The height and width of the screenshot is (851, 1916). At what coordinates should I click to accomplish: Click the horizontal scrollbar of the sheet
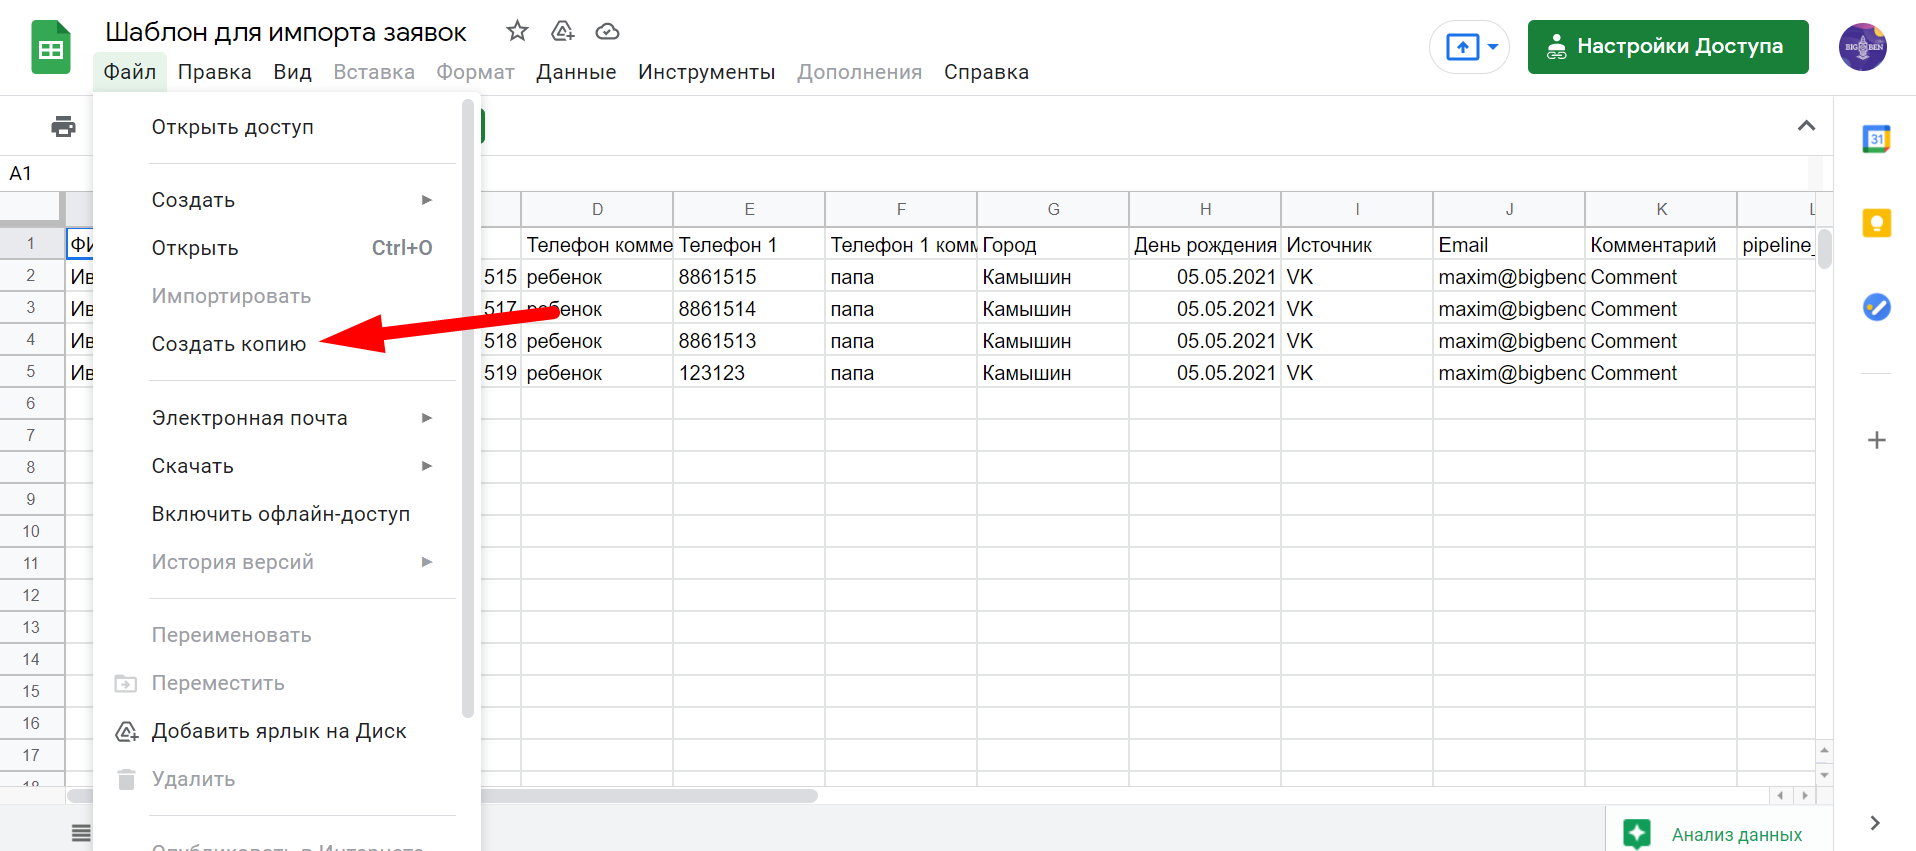(442, 796)
